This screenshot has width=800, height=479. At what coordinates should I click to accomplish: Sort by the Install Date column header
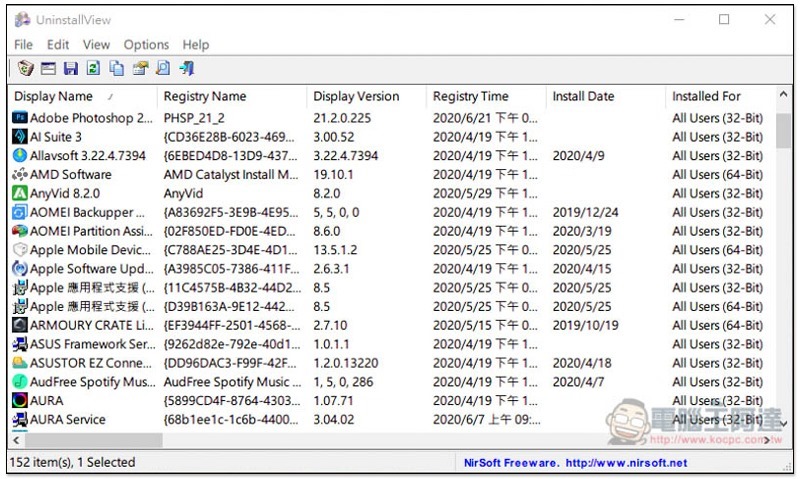click(x=605, y=96)
